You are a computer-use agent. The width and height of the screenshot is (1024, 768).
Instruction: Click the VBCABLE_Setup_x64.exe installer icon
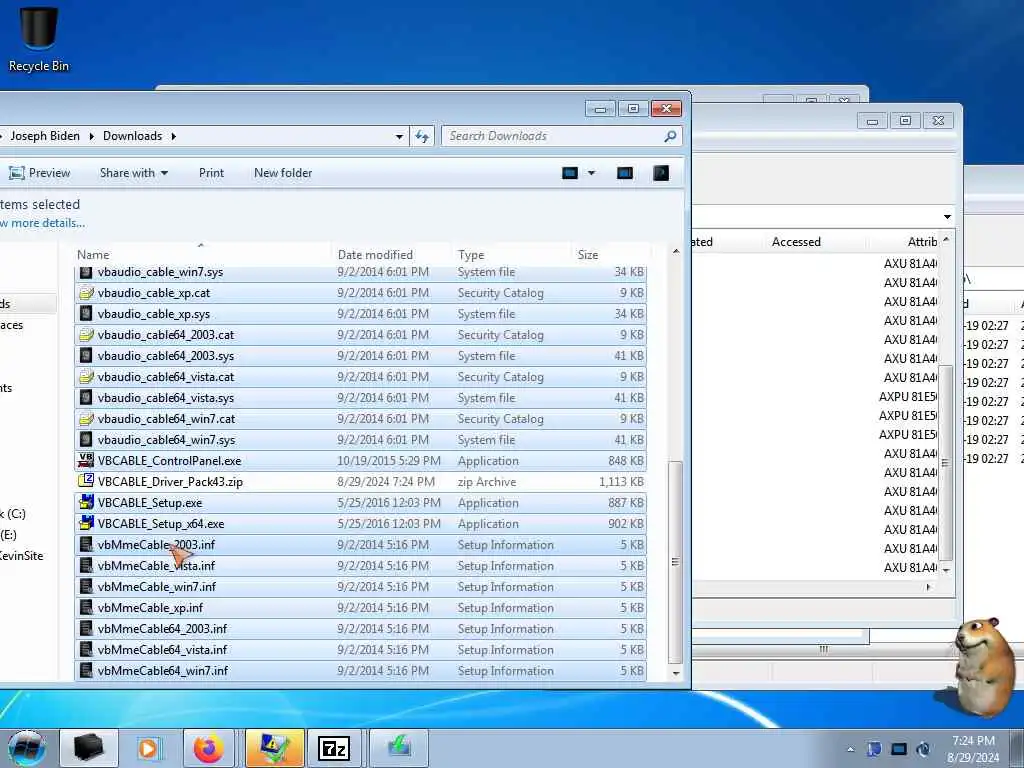tap(86, 523)
